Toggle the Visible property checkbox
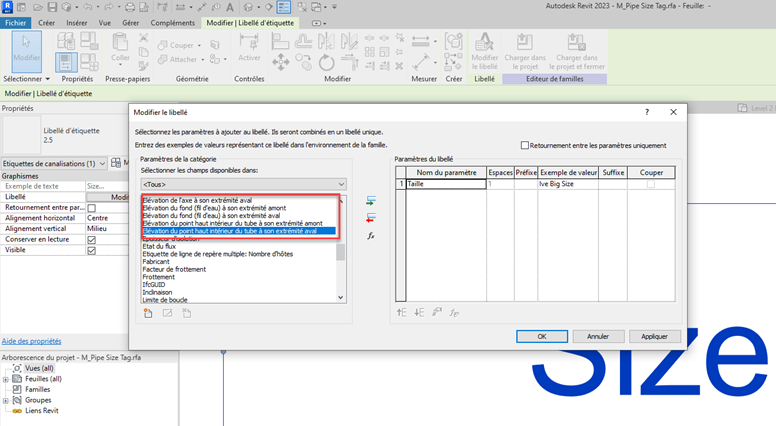Viewport: 776px width, 426px height. (91, 250)
